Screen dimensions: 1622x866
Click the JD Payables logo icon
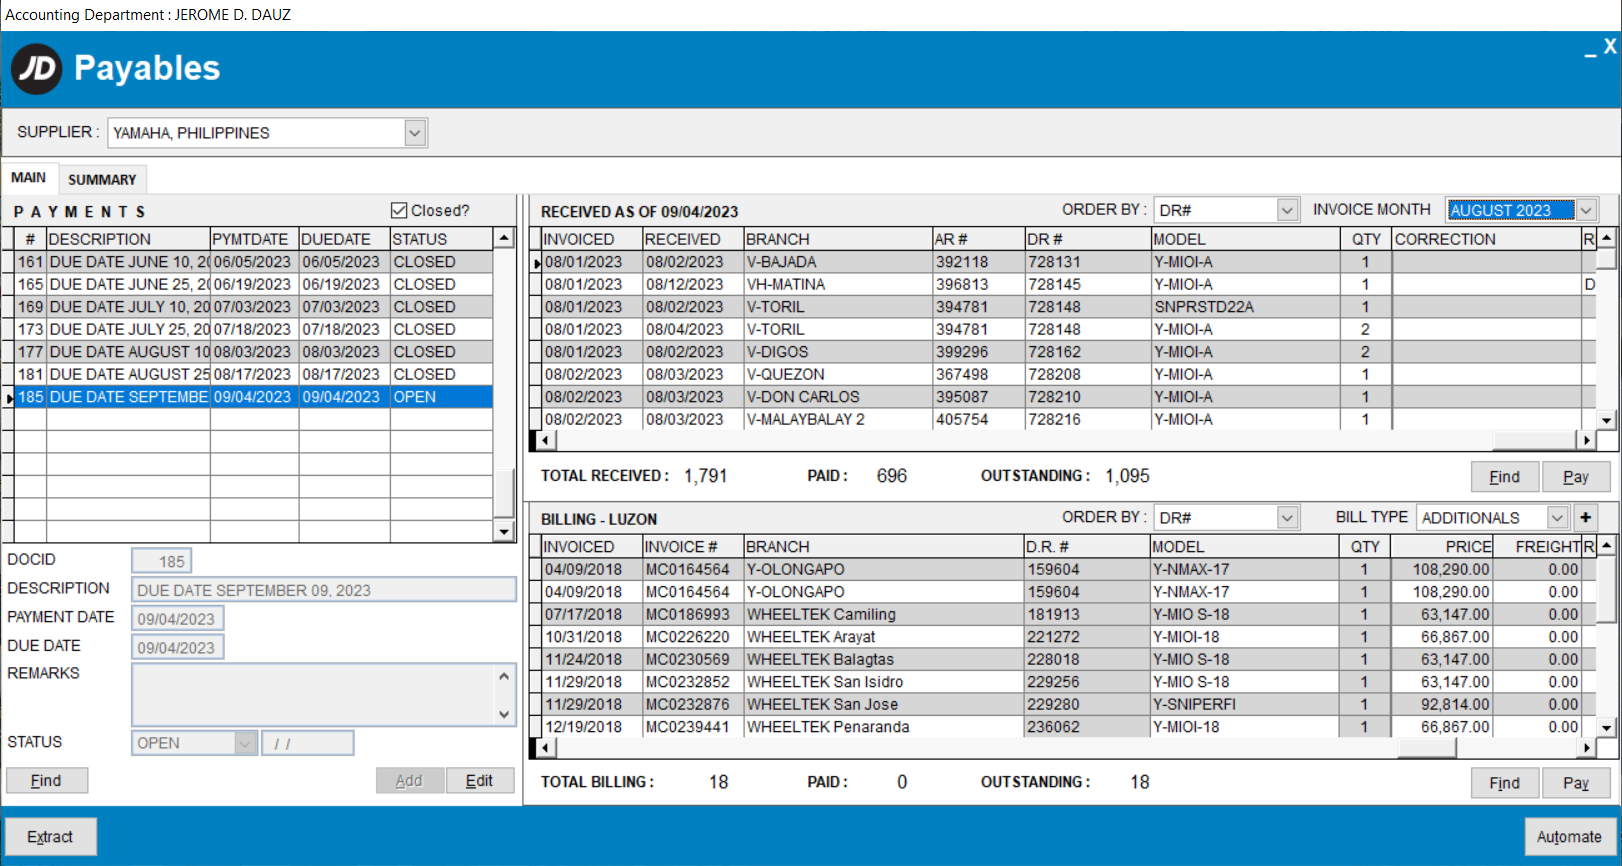37,69
